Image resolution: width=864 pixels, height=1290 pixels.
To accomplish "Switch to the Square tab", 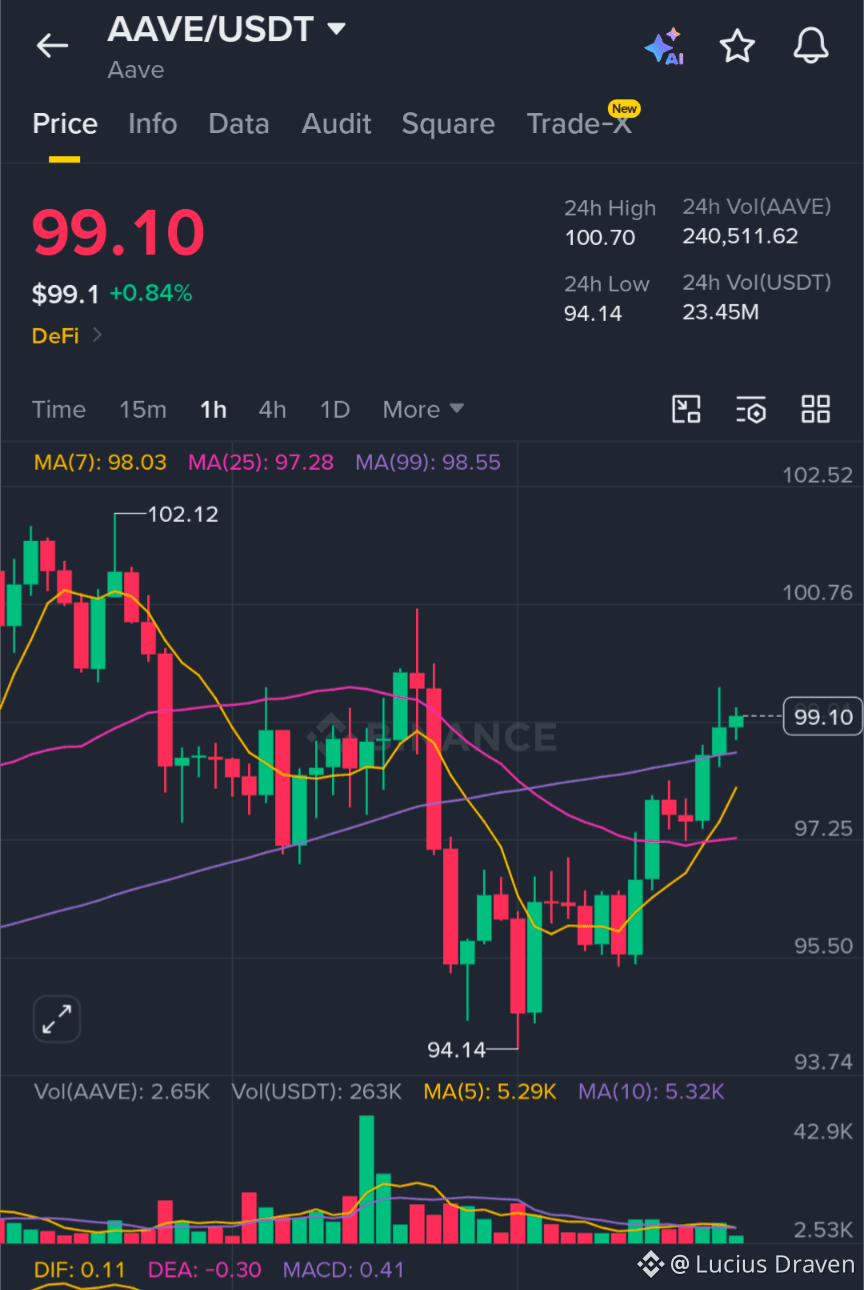I will (448, 124).
